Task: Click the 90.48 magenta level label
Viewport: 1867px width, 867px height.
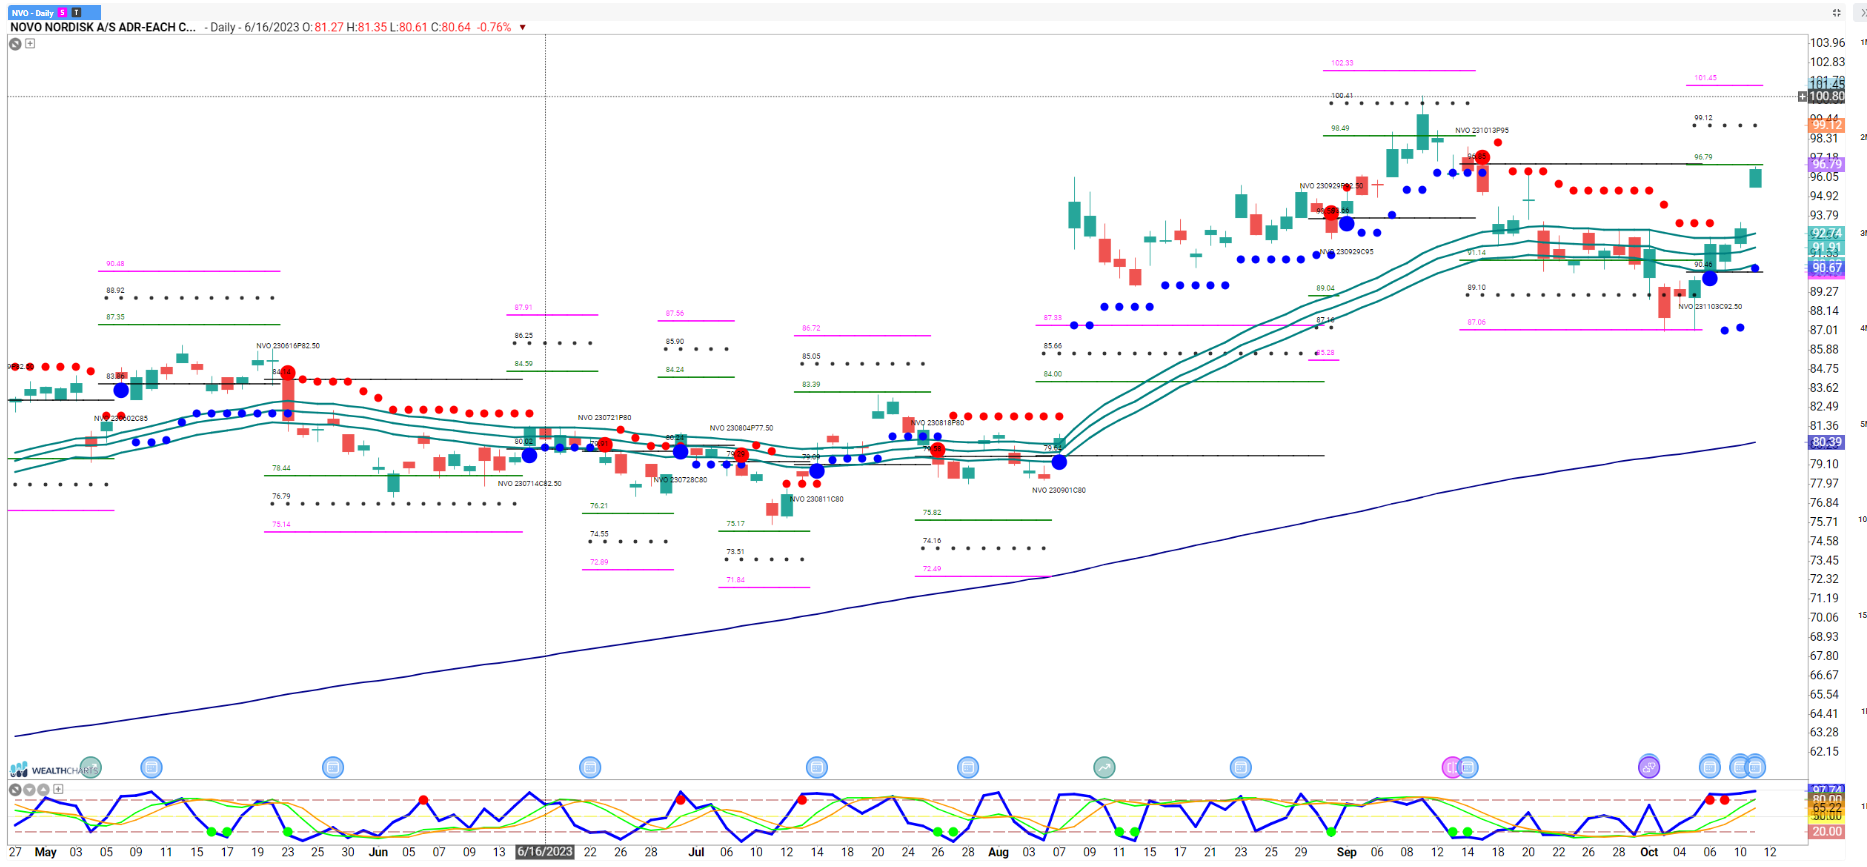Action: [115, 264]
